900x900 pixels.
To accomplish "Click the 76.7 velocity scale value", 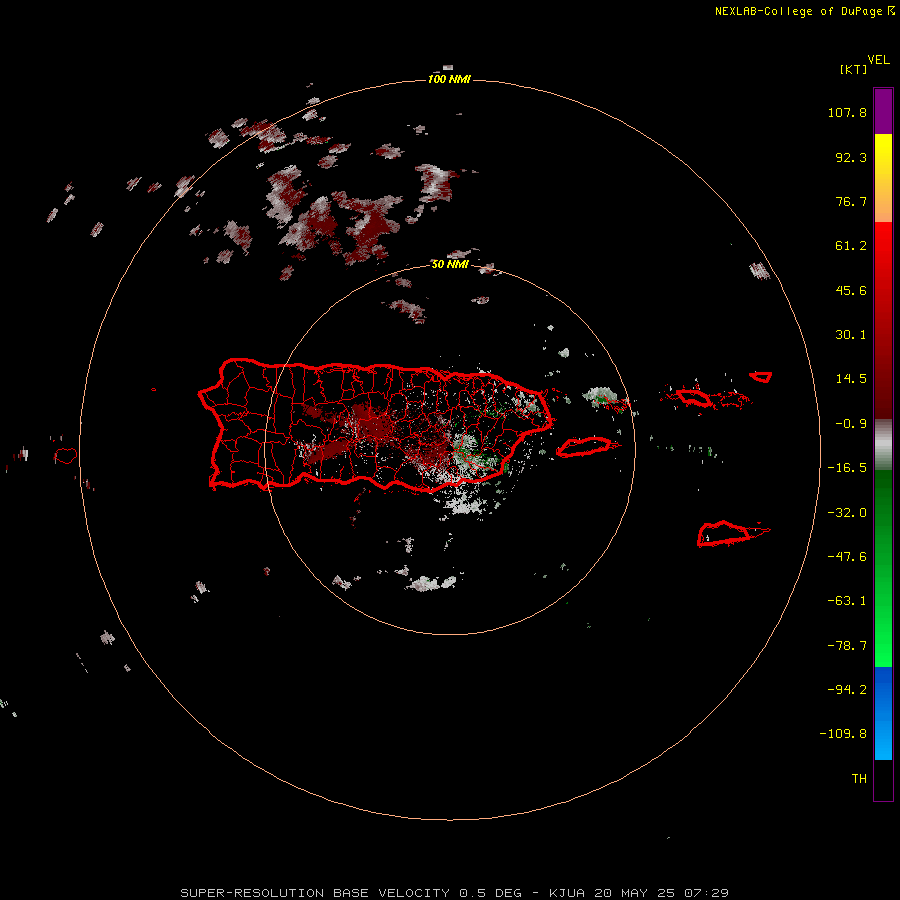I will tap(851, 201).
